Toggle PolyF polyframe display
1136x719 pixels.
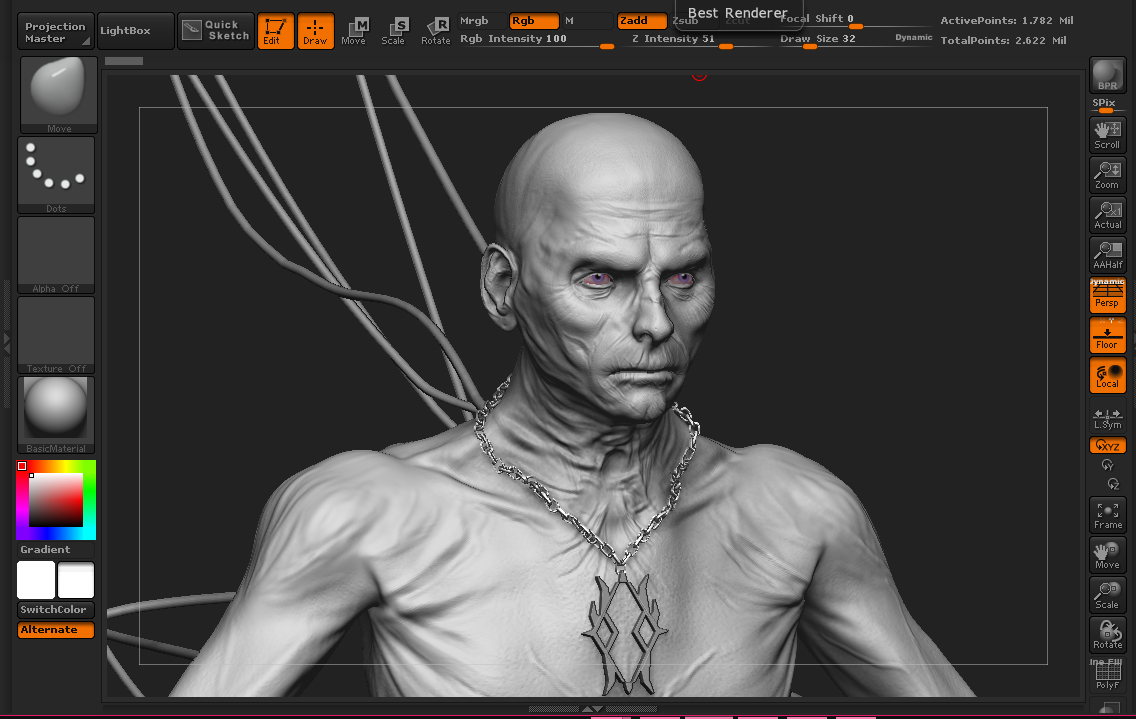tap(1108, 675)
